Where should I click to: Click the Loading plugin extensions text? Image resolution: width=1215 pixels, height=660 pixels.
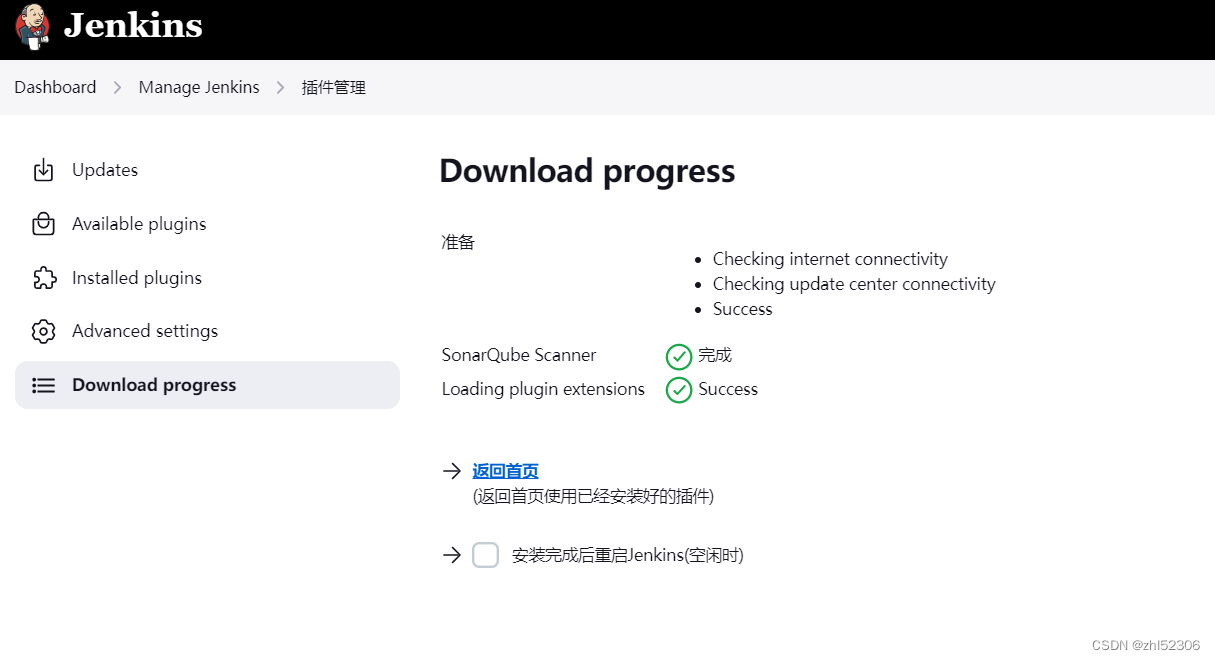543,389
